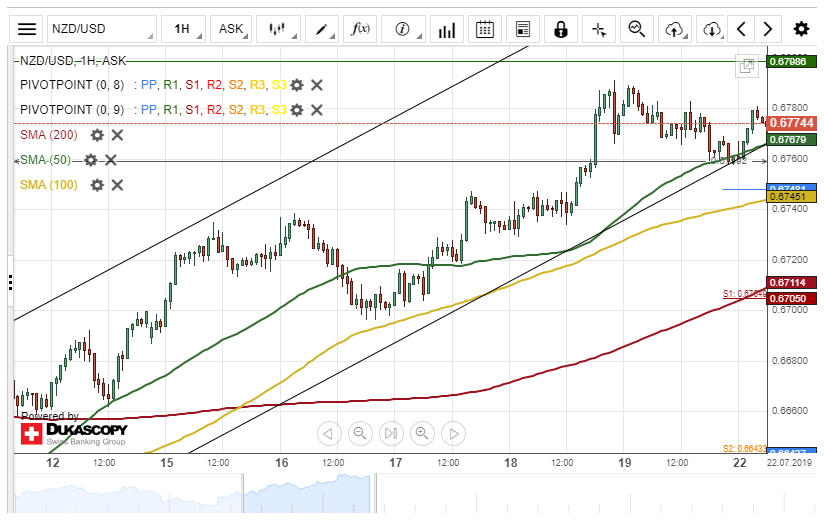Image resolution: width=824 pixels, height=522 pixels.
Task: Open the hamburger main menu
Action: click(x=28, y=29)
